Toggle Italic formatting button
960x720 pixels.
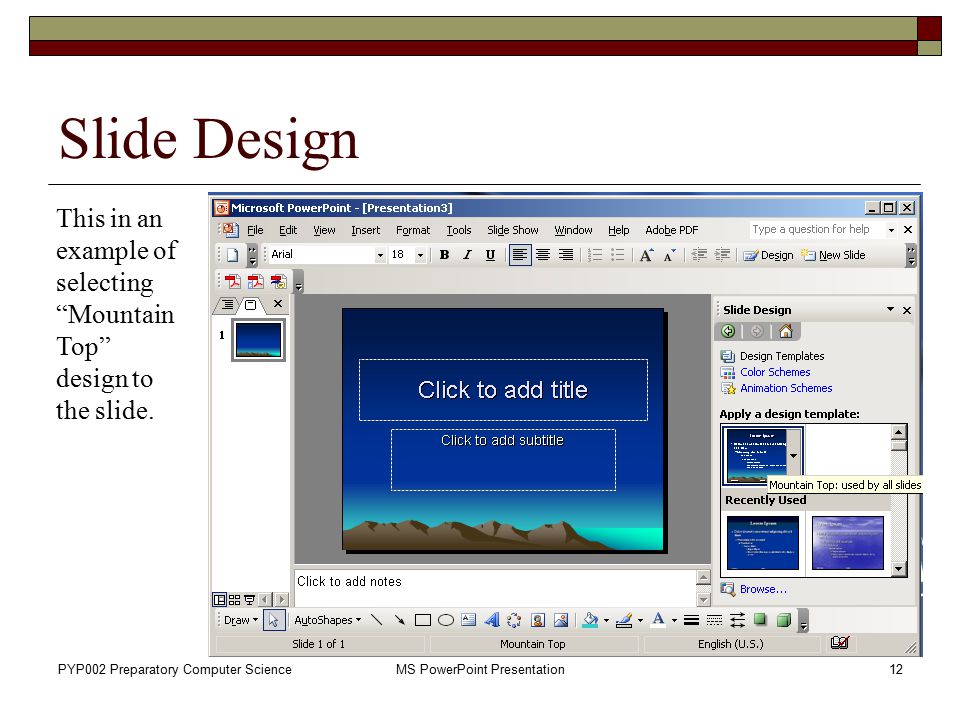coord(468,255)
